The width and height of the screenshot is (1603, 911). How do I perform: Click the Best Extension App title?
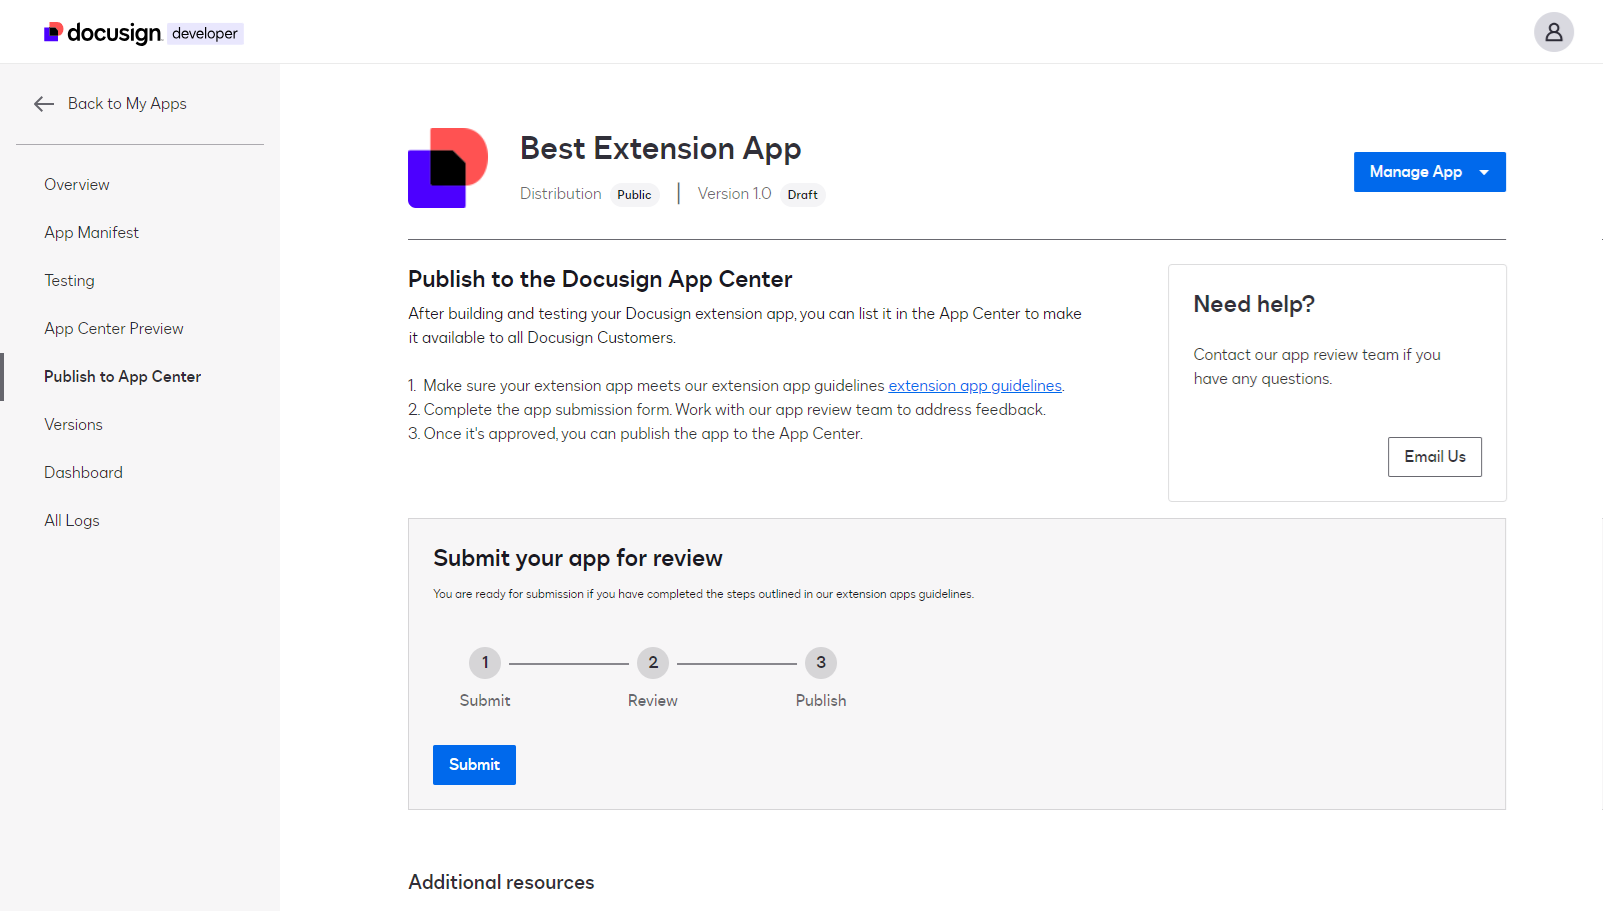[660, 149]
